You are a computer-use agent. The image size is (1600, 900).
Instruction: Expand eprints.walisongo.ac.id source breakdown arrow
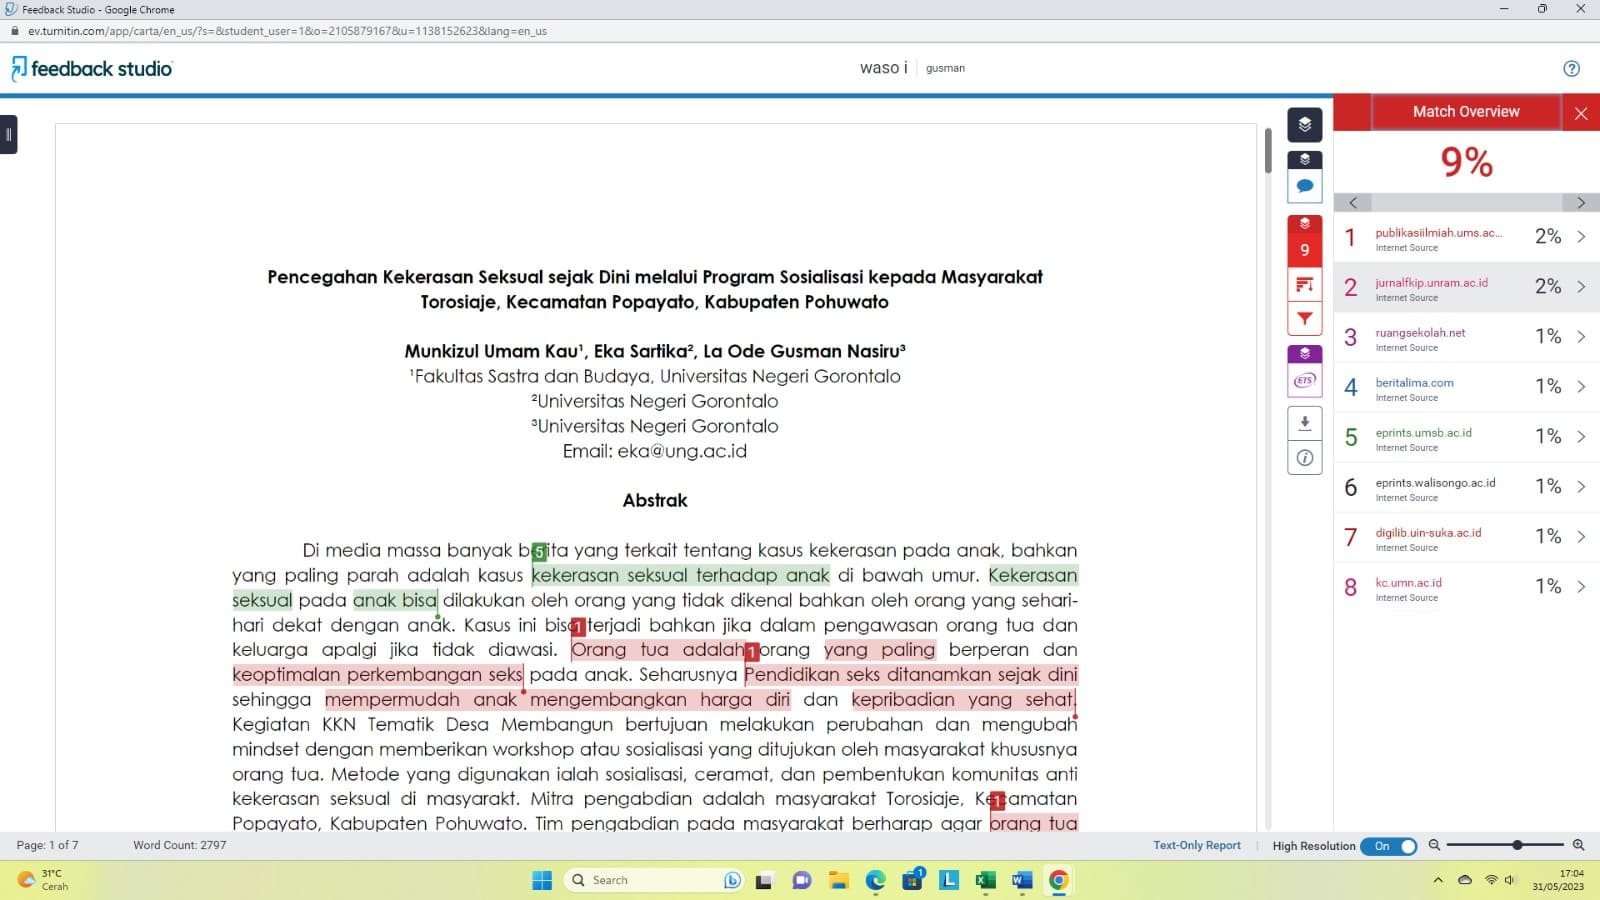[x=1581, y=487]
